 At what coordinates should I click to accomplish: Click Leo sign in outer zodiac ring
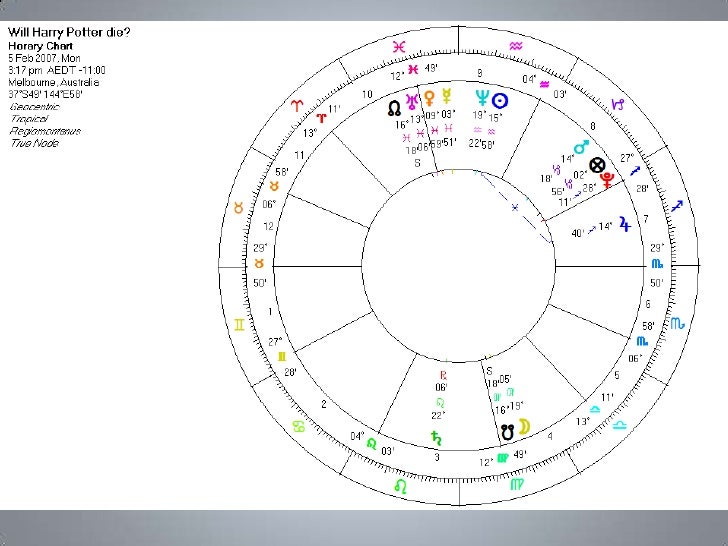[401, 486]
